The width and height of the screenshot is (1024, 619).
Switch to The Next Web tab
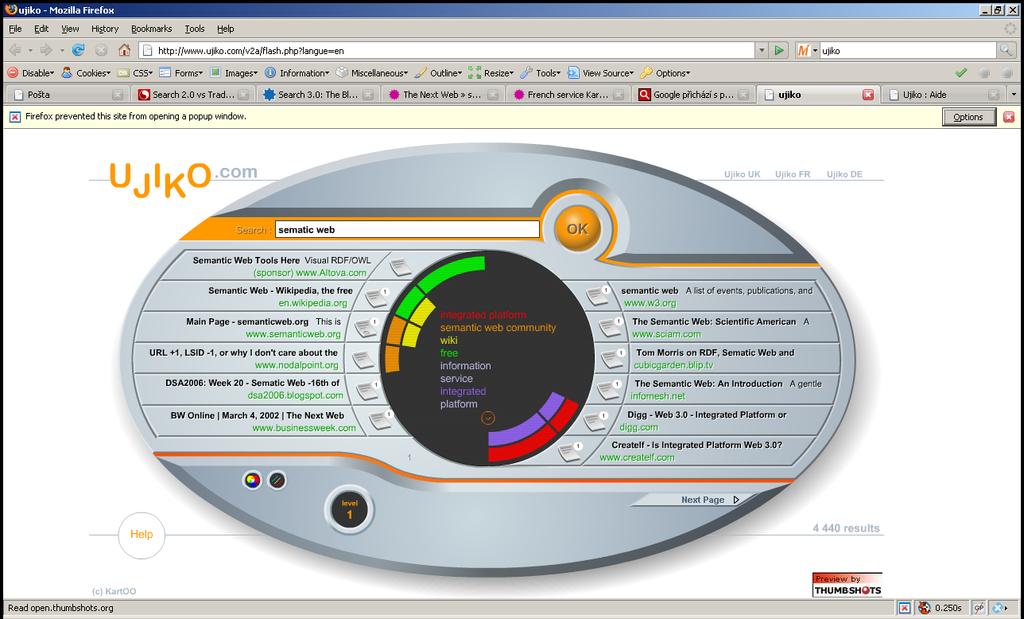tap(442, 95)
